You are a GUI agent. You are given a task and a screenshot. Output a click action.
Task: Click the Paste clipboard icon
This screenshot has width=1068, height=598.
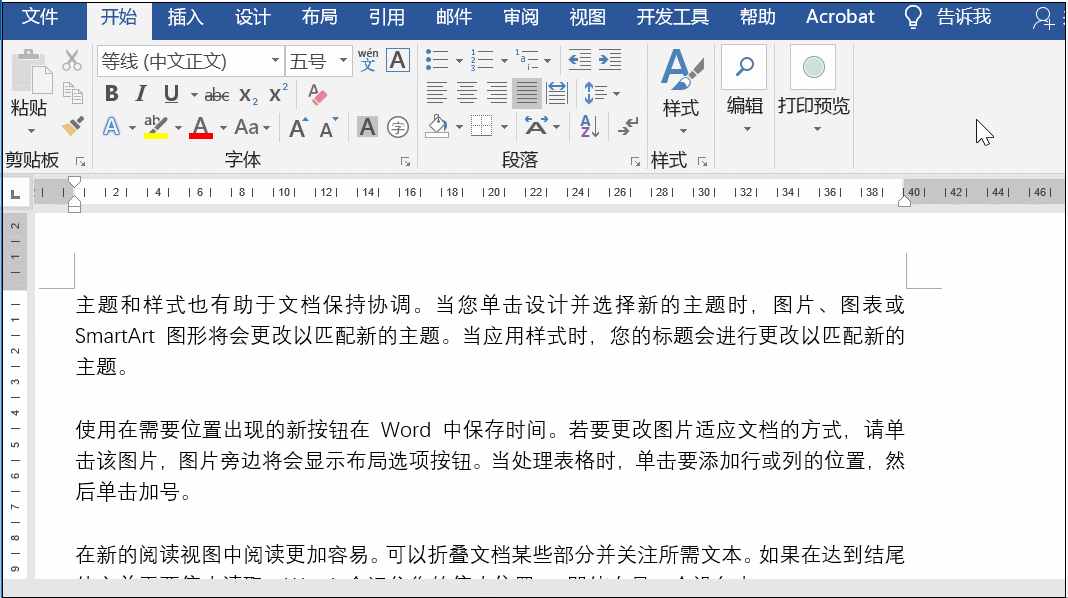(x=31, y=72)
